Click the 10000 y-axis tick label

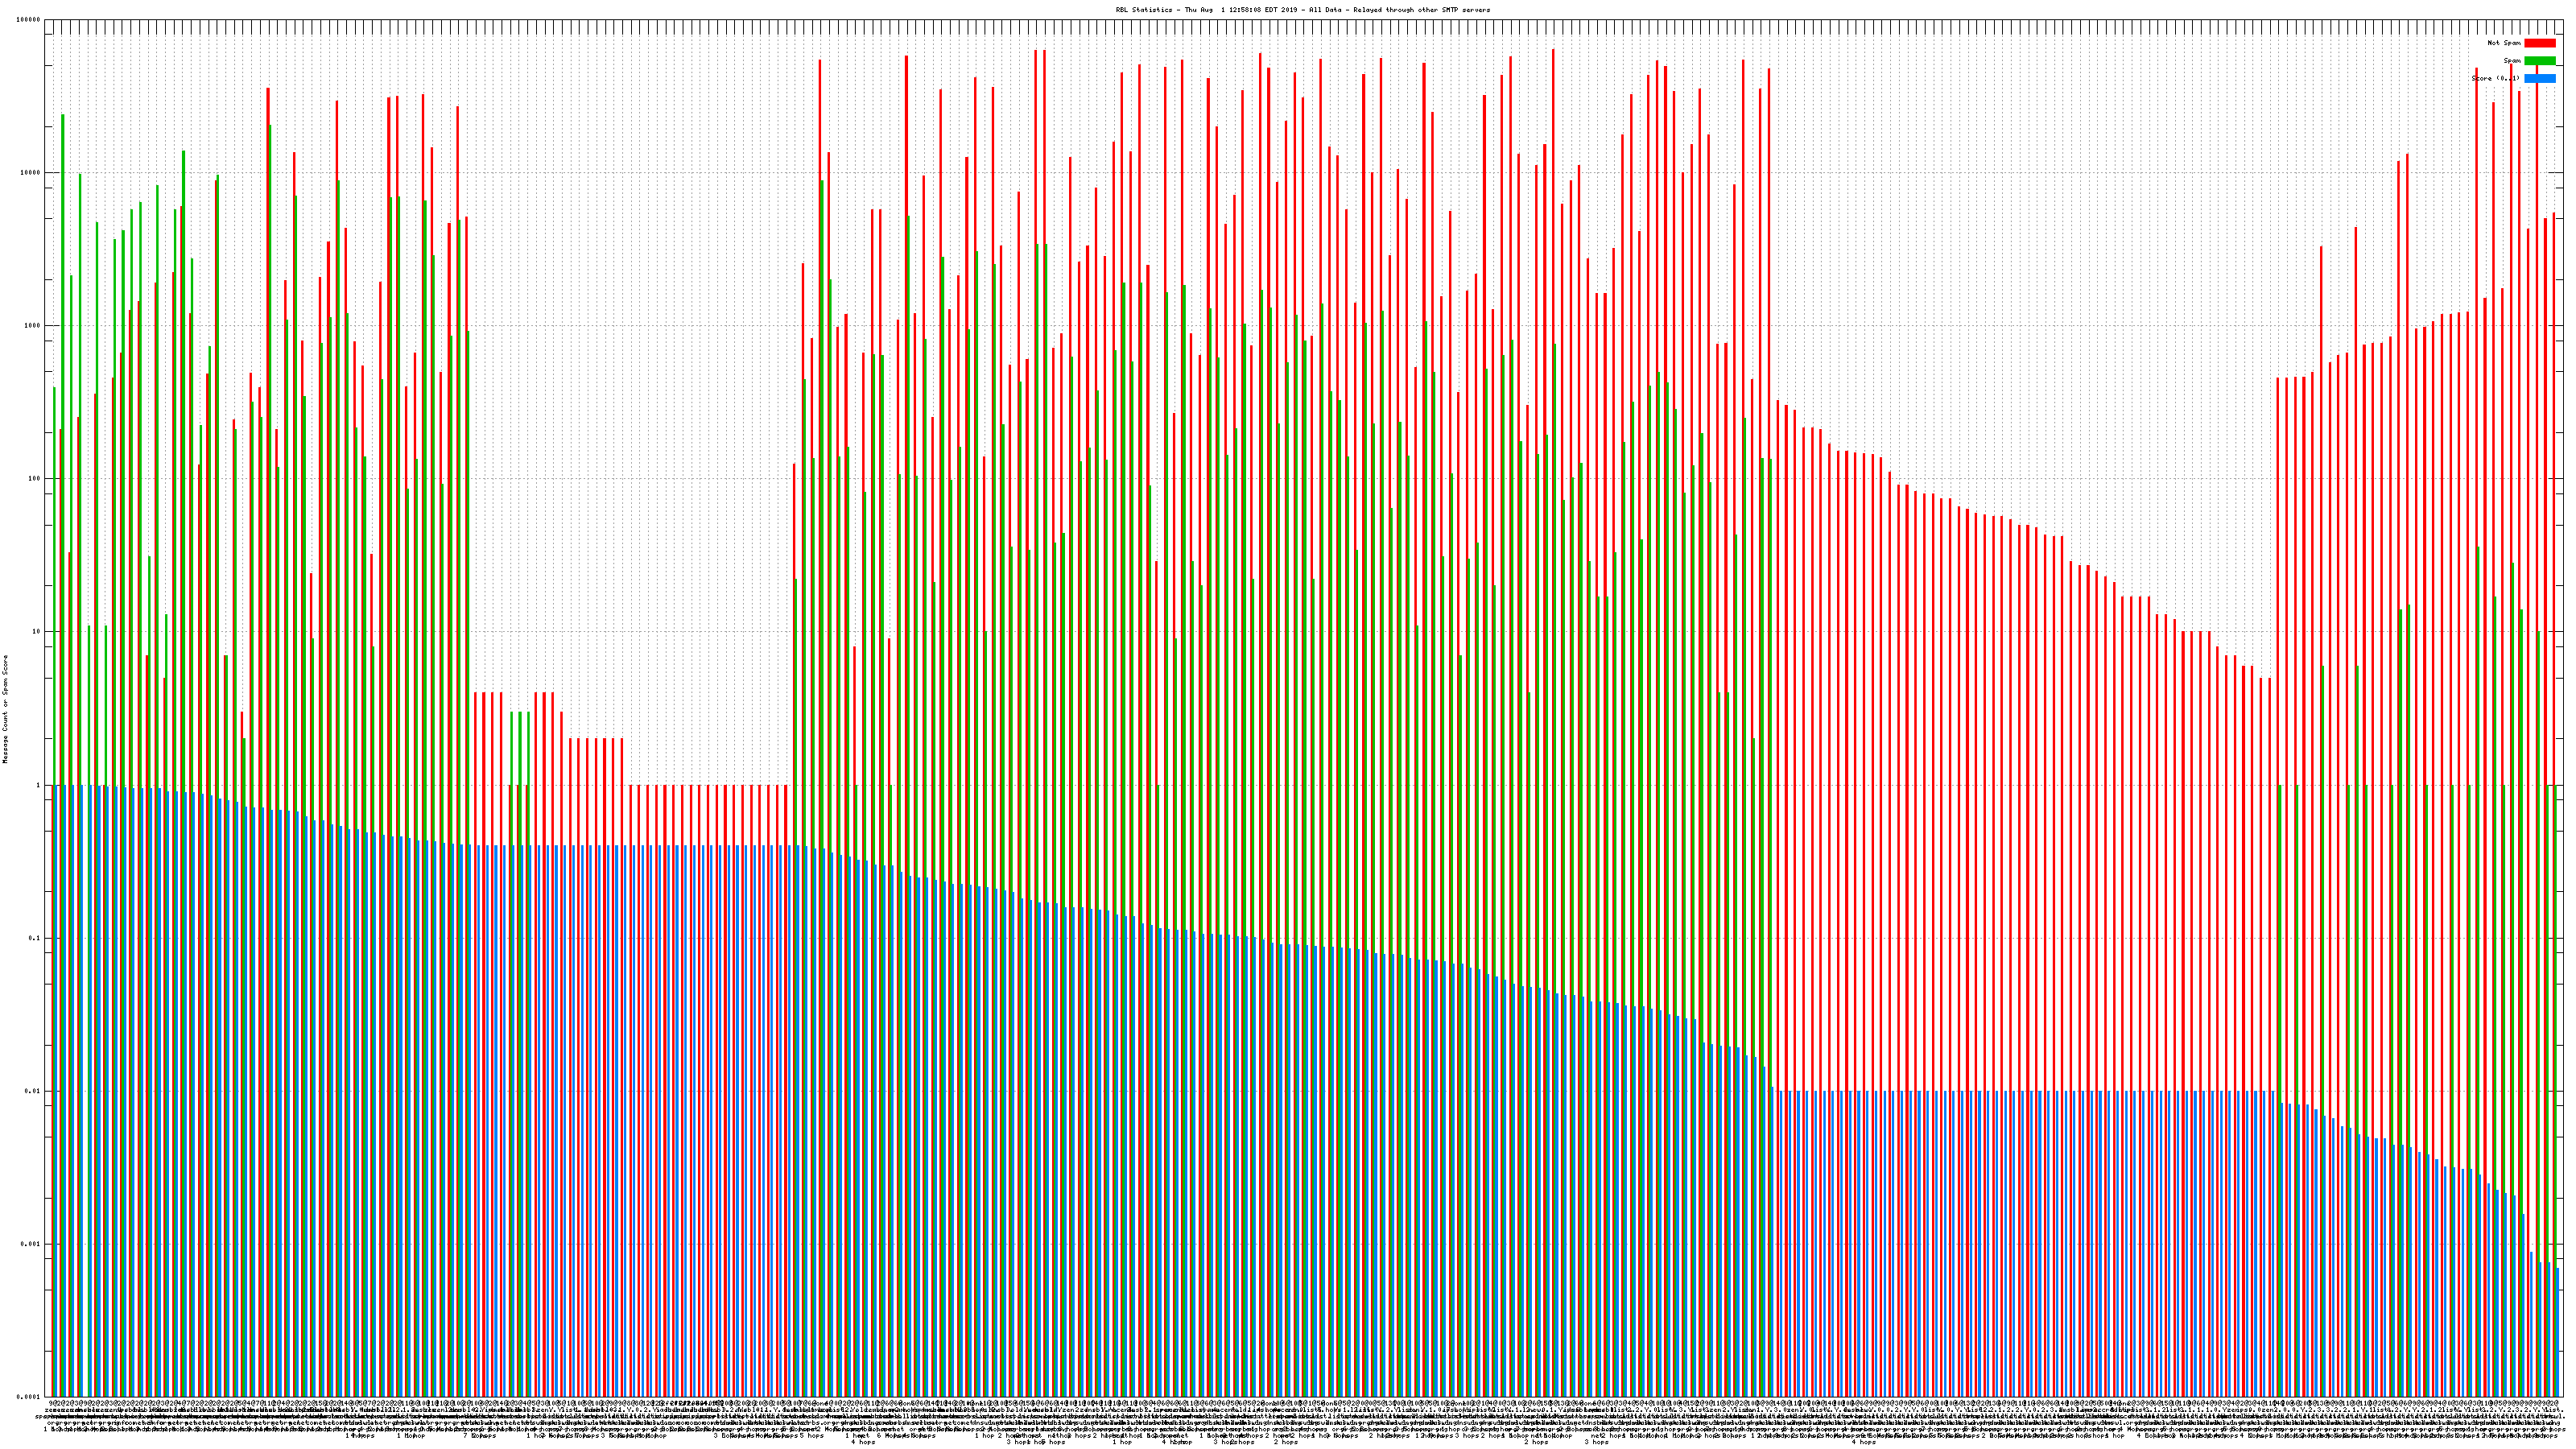tap(31, 173)
